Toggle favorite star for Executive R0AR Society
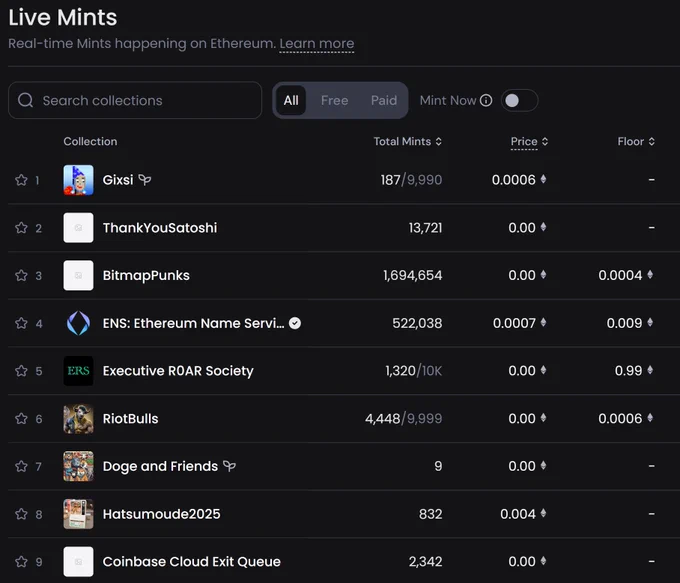This screenshot has height=583, width=680. tap(21, 371)
